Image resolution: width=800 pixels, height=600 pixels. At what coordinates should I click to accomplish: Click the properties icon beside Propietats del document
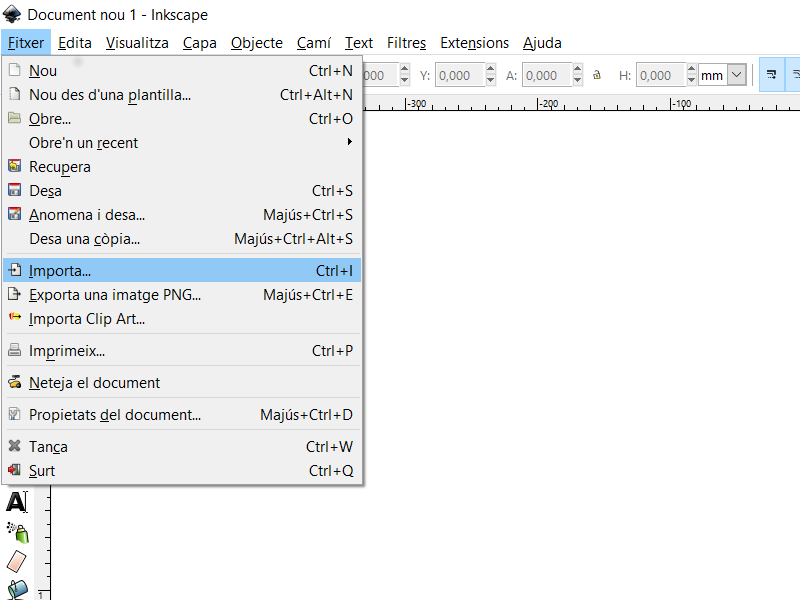point(15,414)
